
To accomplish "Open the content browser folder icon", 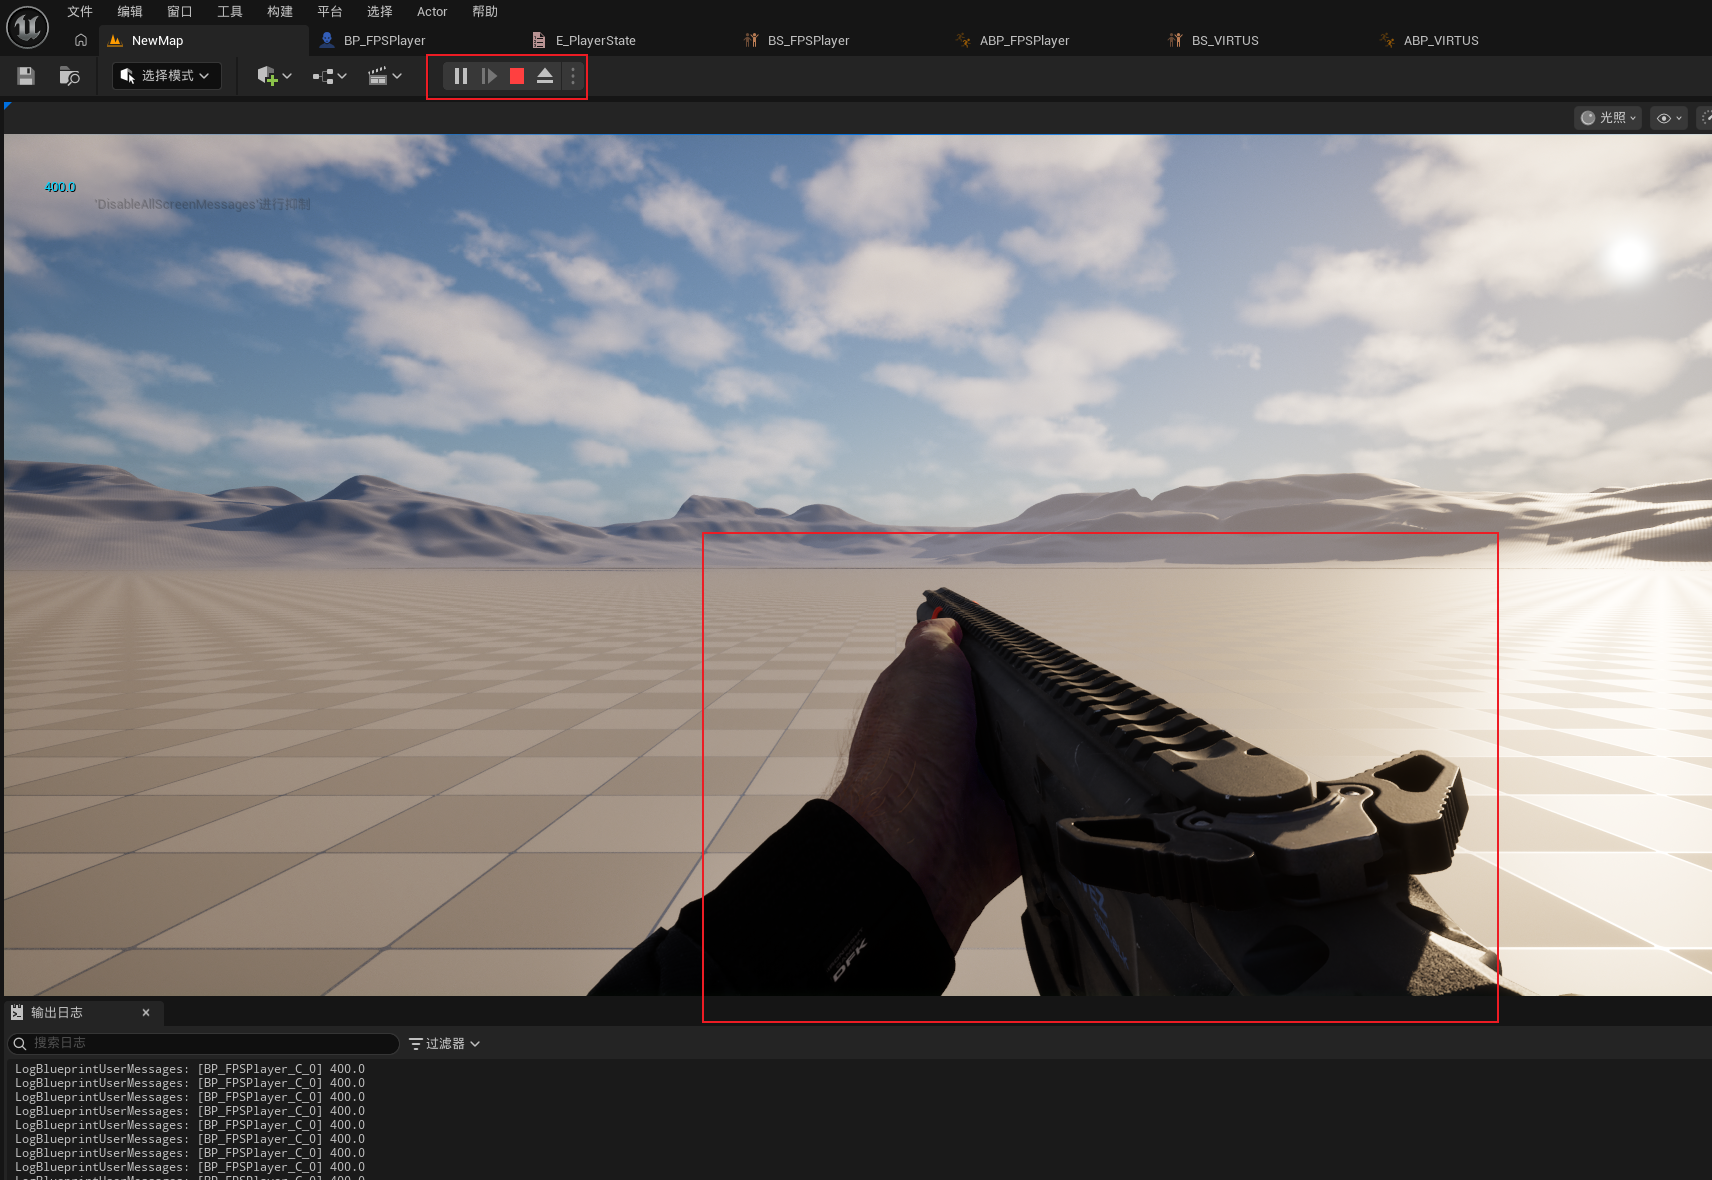I will [69, 76].
